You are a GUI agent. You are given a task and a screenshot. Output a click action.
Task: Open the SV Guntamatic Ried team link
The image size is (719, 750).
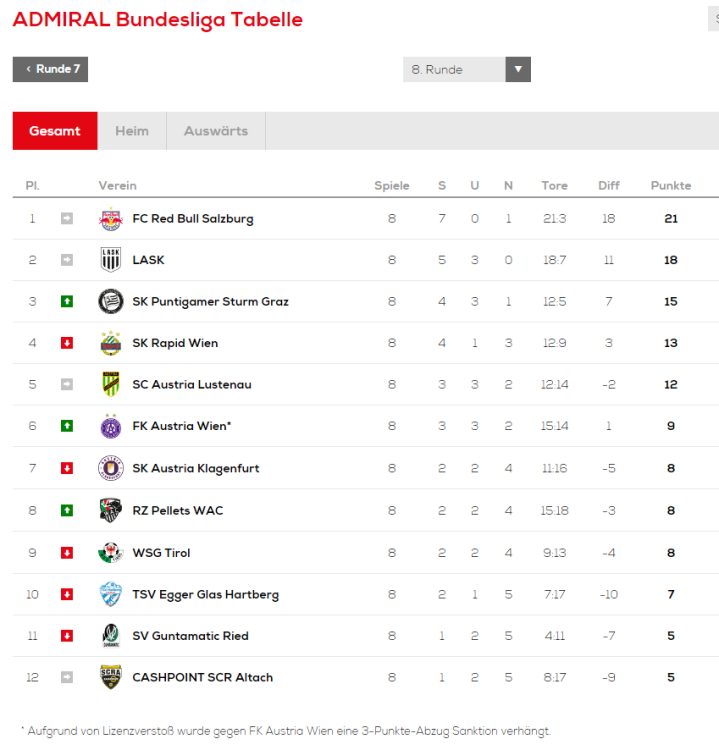coord(190,636)
